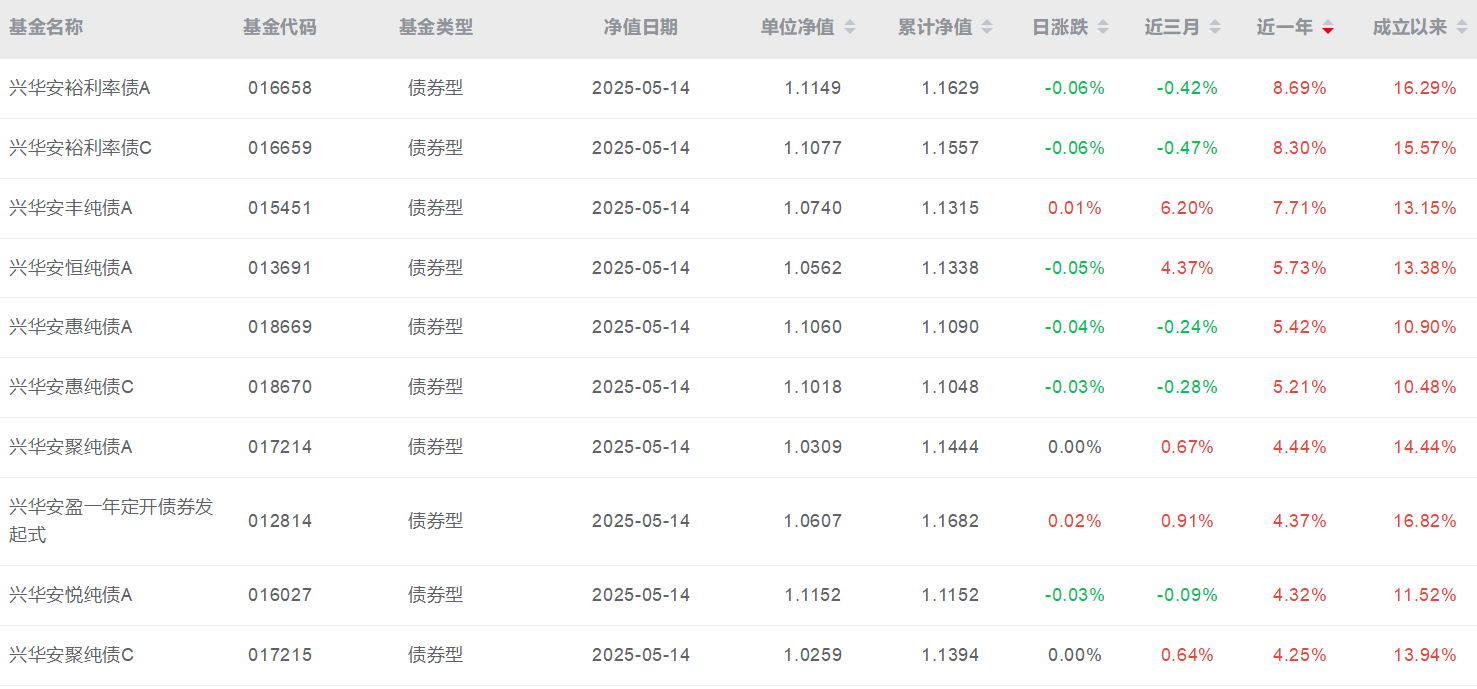
Task: Click since-inception return 16.29%
Action: [x=1425, y=88]
